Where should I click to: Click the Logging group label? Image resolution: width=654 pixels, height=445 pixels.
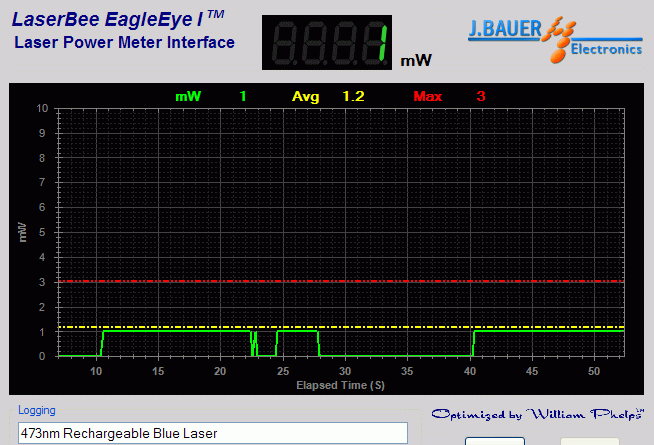pos(37,410)
